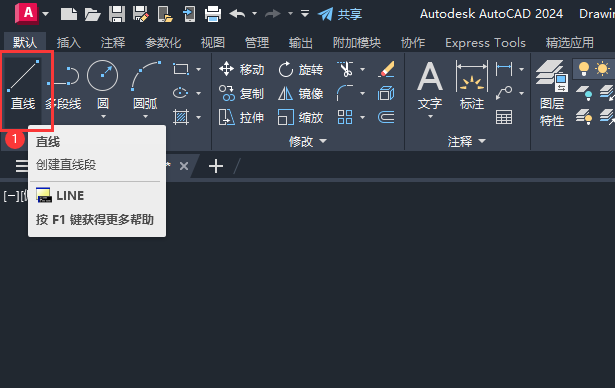Switch to the Parametric (参数化) tab
The height and width of the screenshot is (388, 615).
(x=163, y=42)
